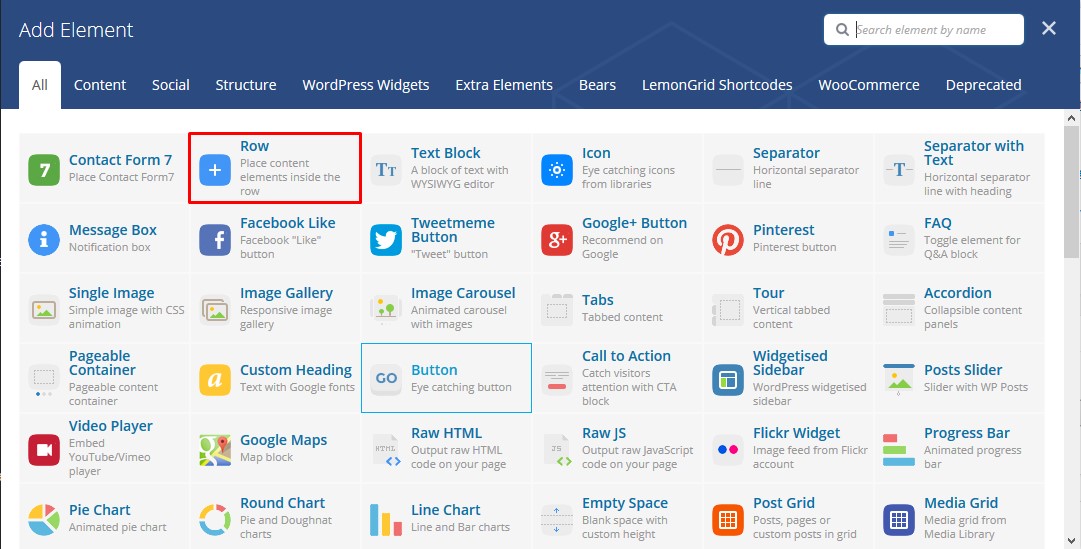1081x549 pixels.
Task: Close the Add Element dialog
Action: pos(1049,29)
